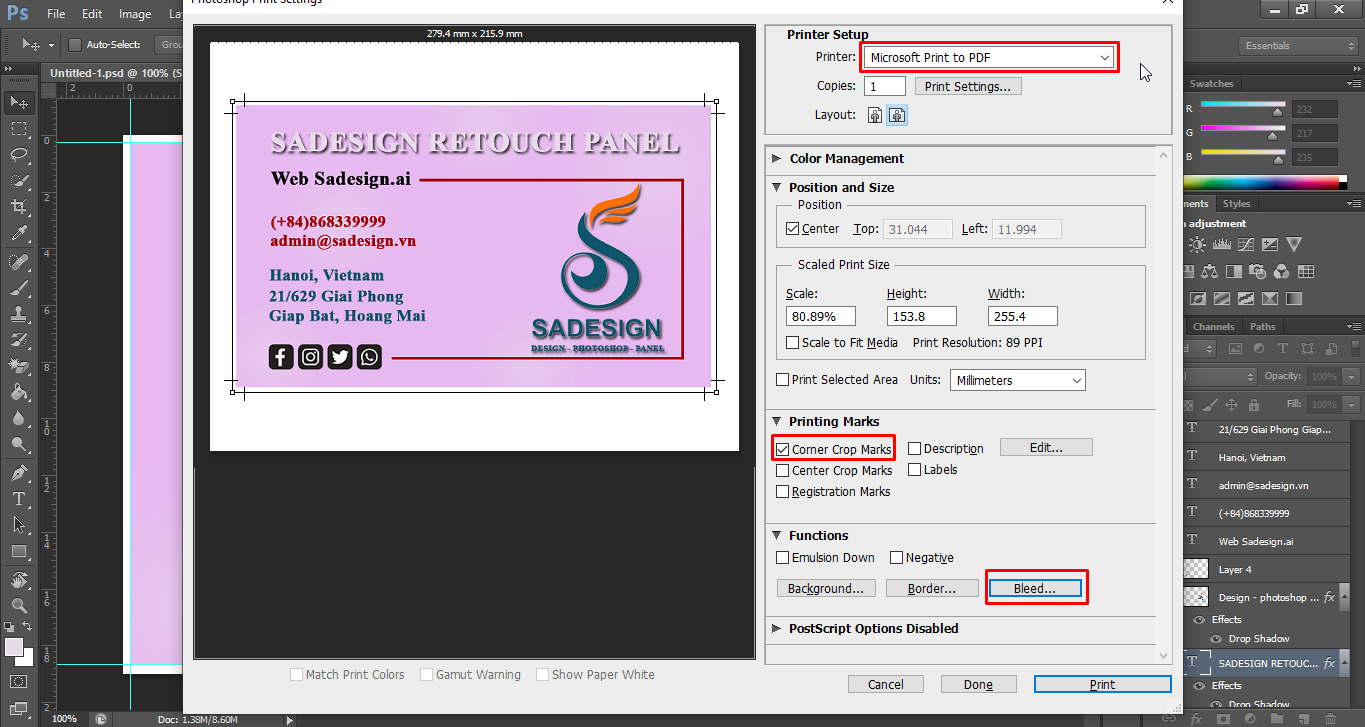Image resolution: width=1365 pixels, height=727 pixels.
Task: Uncheck the Center position checkbox
Action: (x=793, y=229)
